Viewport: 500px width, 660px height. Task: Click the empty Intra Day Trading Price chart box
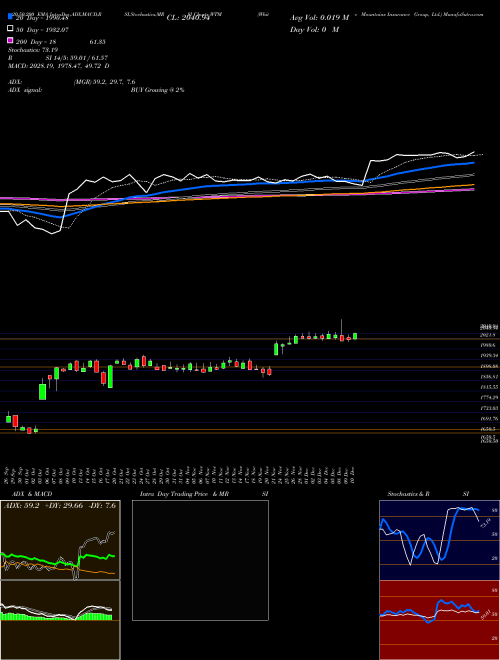[200, 560]
